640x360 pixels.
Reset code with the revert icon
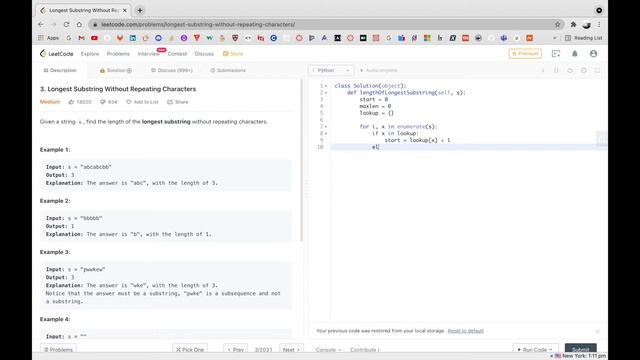click(570, 71)
